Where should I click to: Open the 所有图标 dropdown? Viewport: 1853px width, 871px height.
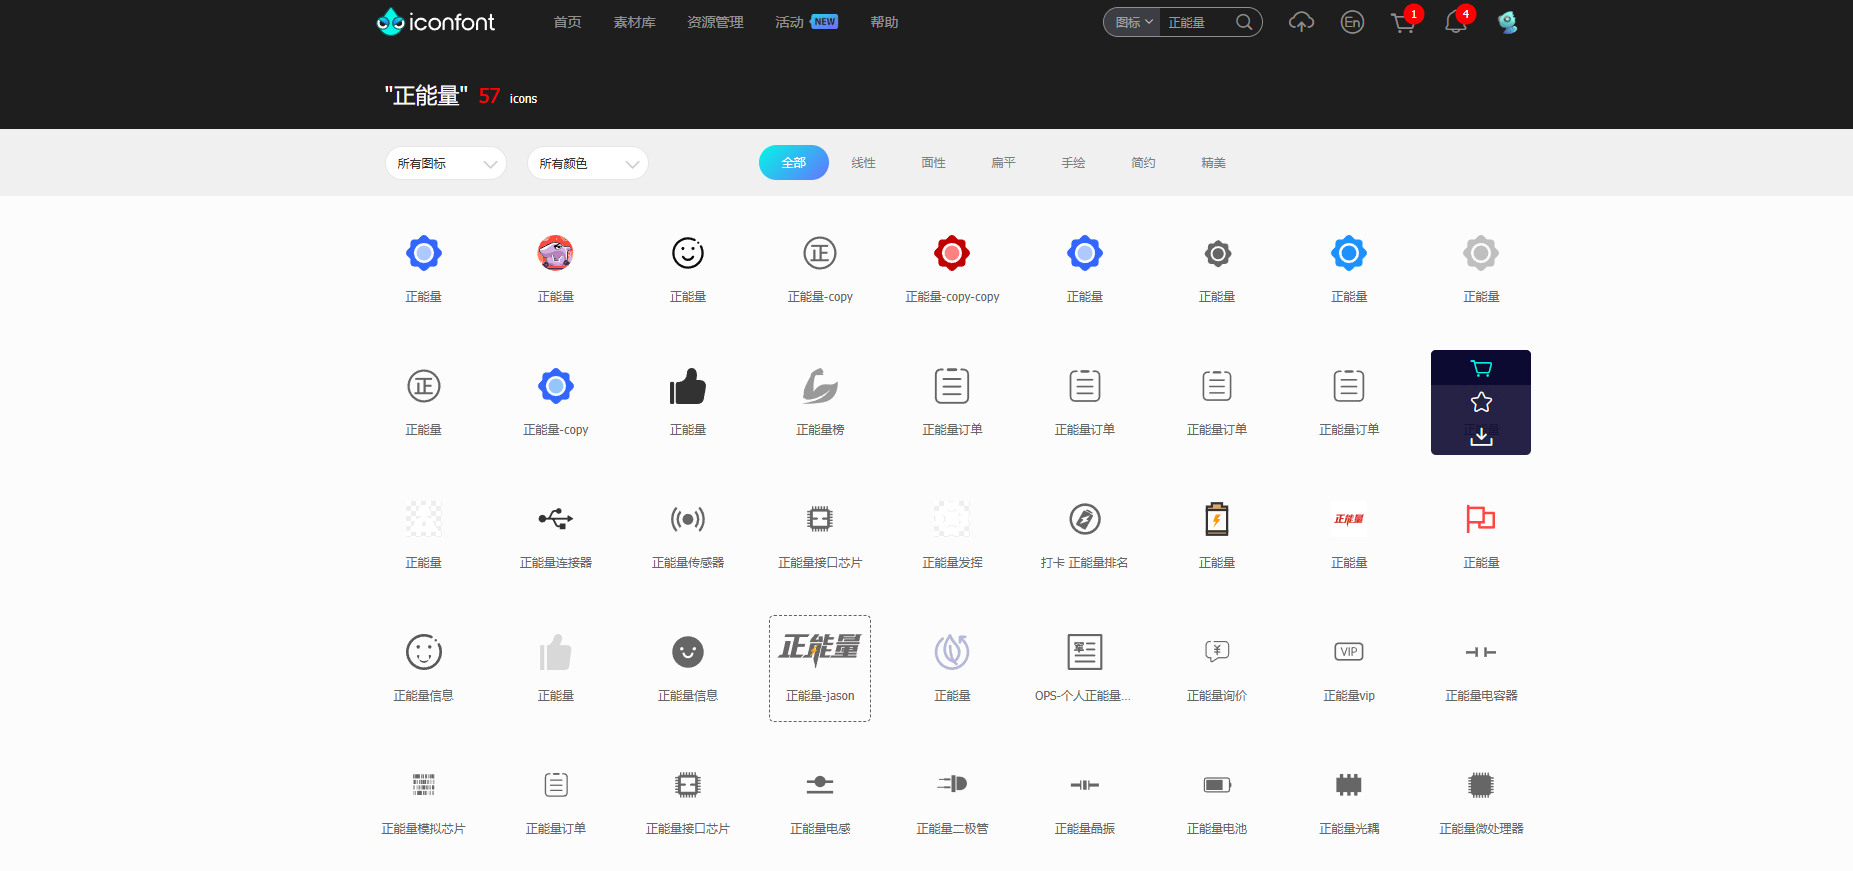coord(446,163)
